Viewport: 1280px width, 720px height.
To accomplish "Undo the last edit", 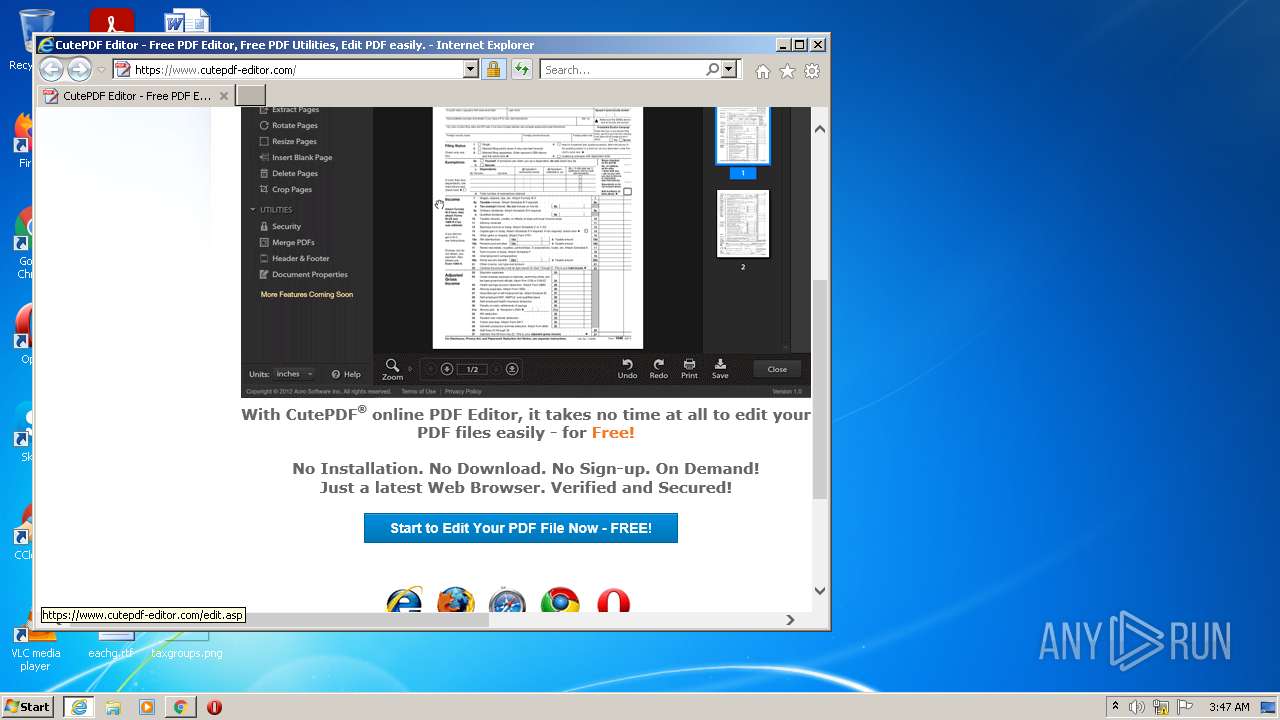I will point(627,368).
